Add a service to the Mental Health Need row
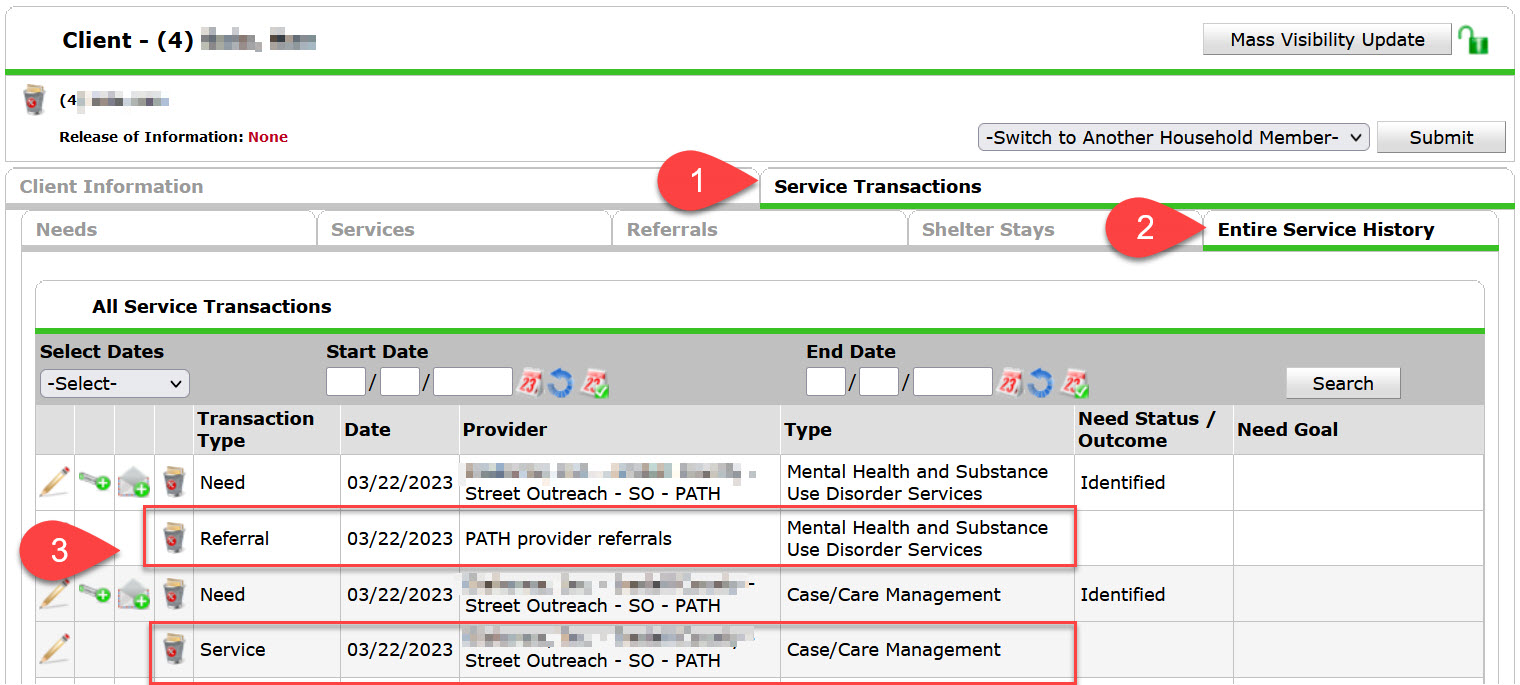This screenshot has width=1520, height=685. pos(95,483)
